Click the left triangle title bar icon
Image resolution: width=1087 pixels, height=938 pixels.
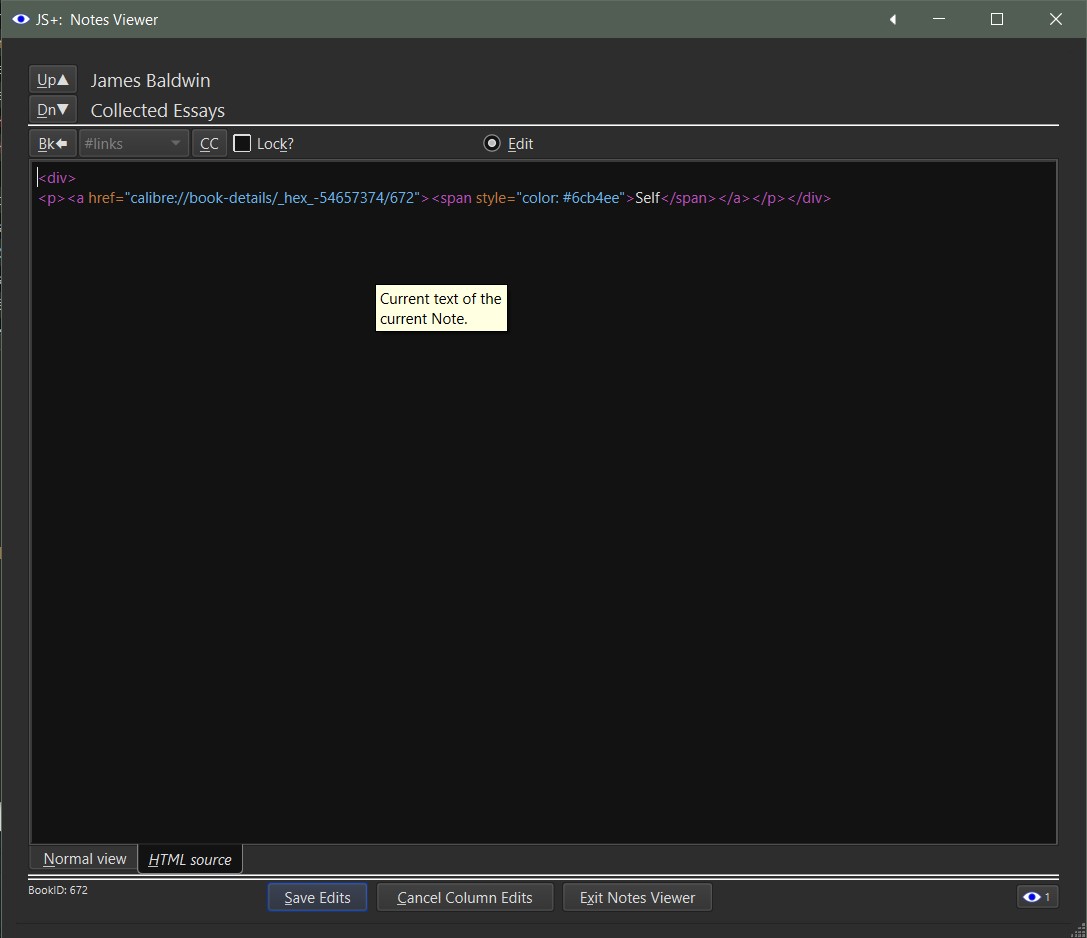click(x=893, y=19)
